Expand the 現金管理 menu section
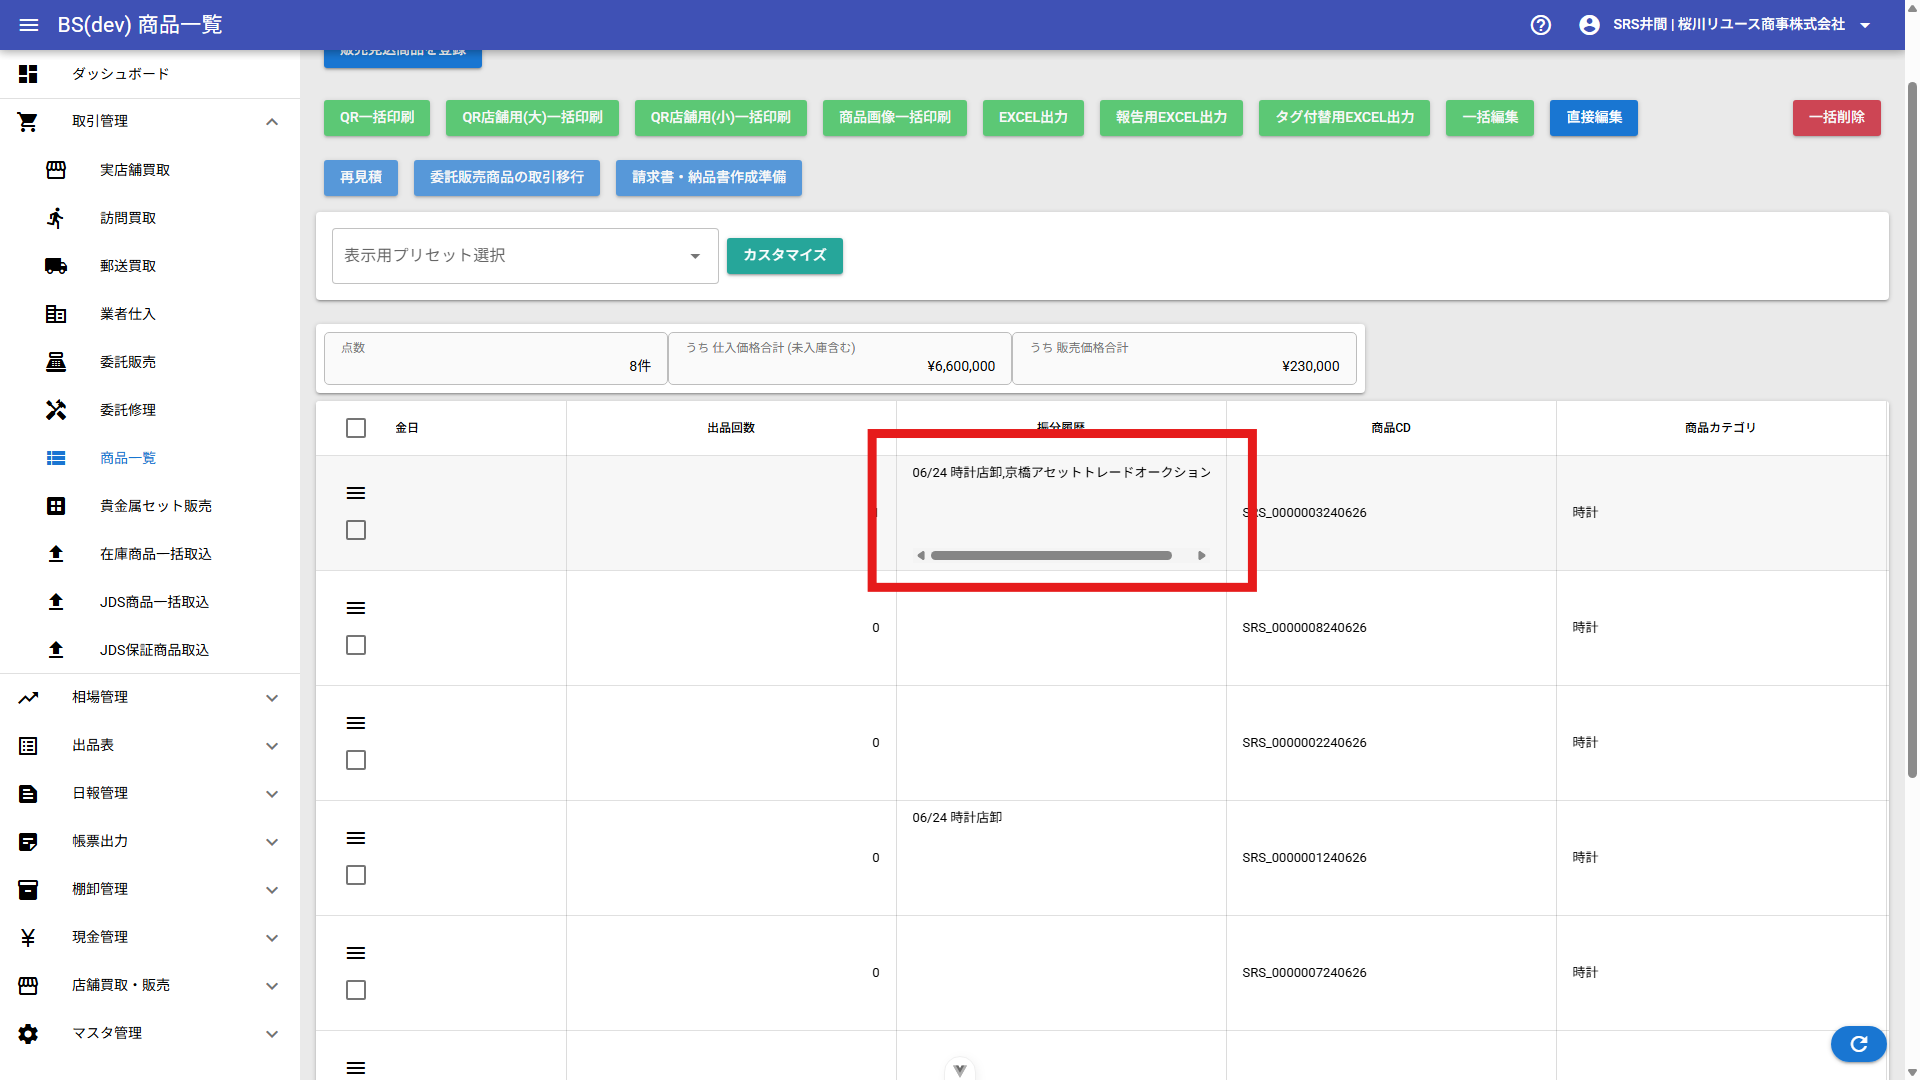 pyautogui.click(x=272, y=938)
